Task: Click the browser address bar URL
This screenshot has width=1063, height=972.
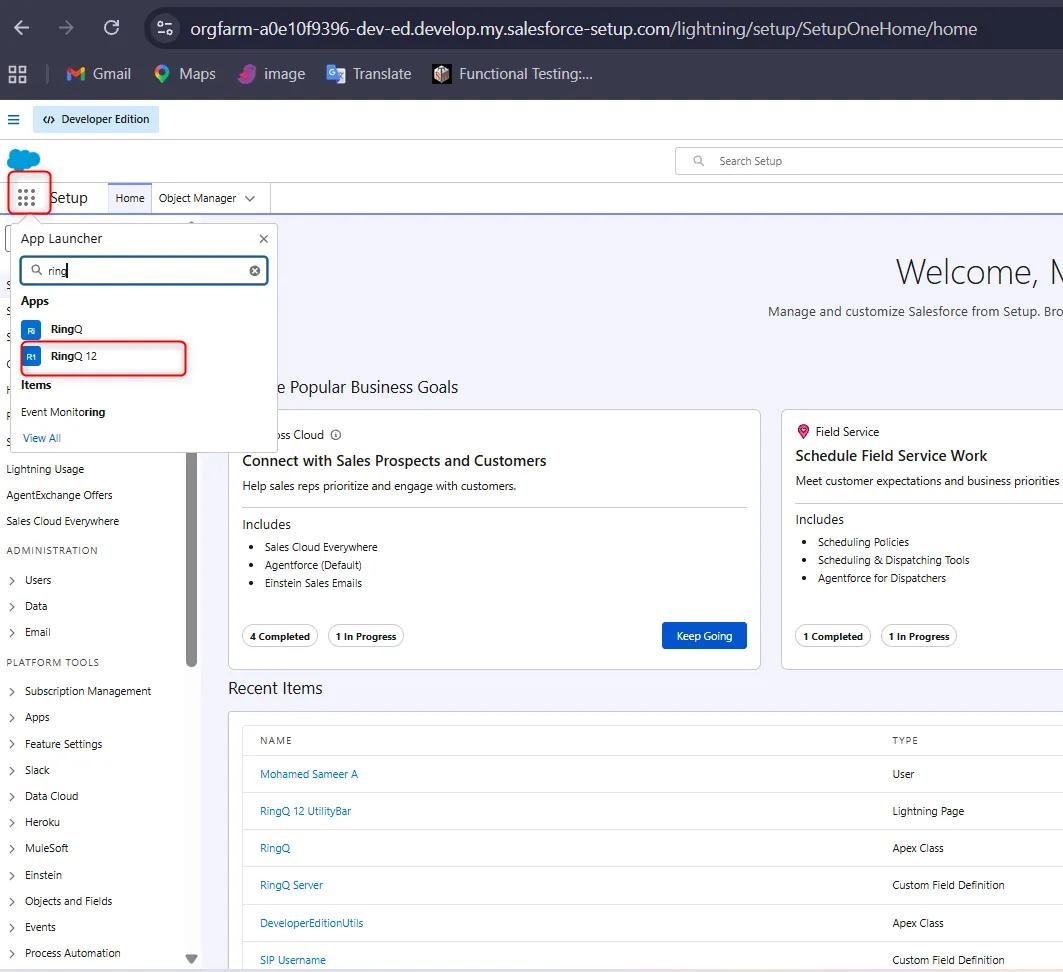Action: click(584, 28)
